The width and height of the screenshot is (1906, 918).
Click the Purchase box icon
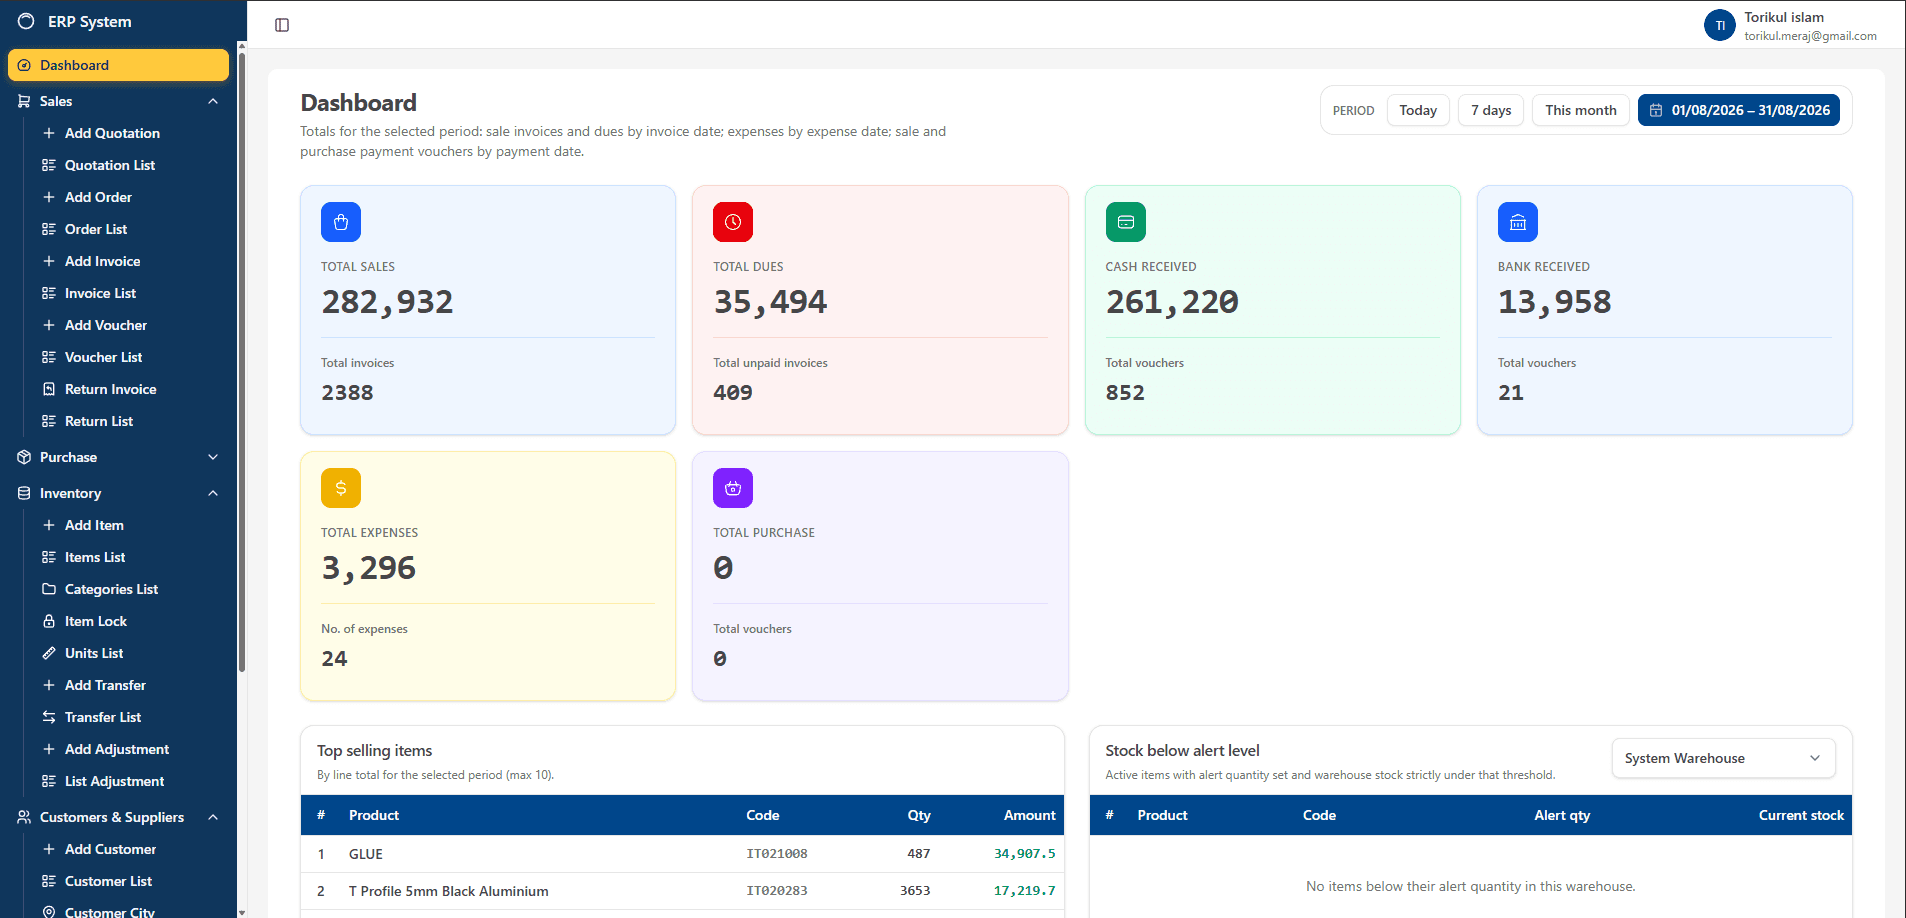click(24, 457)
